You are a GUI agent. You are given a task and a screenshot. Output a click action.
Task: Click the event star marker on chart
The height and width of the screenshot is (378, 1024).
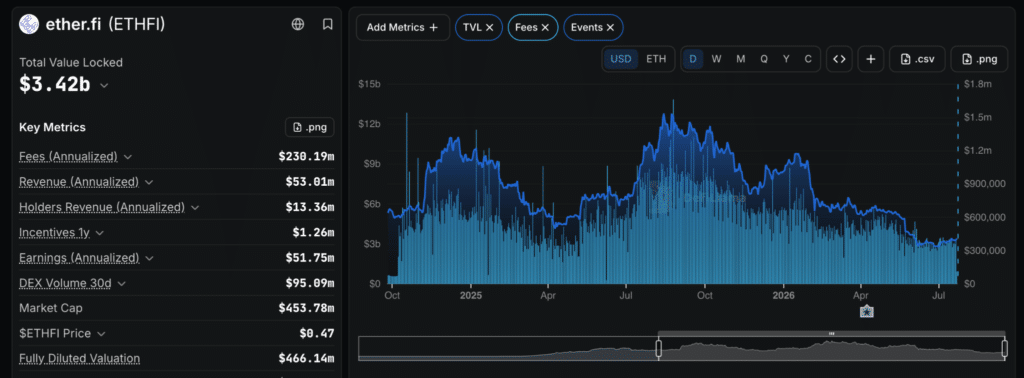(x=867, y=311)
